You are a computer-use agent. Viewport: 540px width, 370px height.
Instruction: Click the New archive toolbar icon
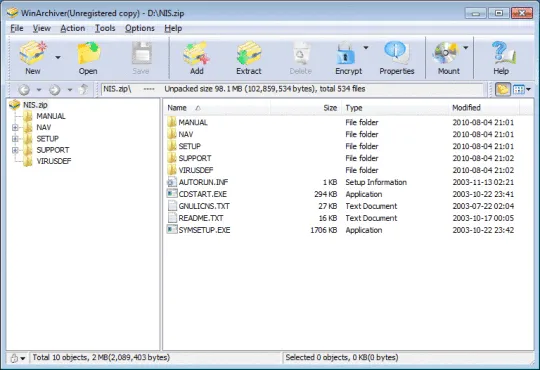(33, 53)
